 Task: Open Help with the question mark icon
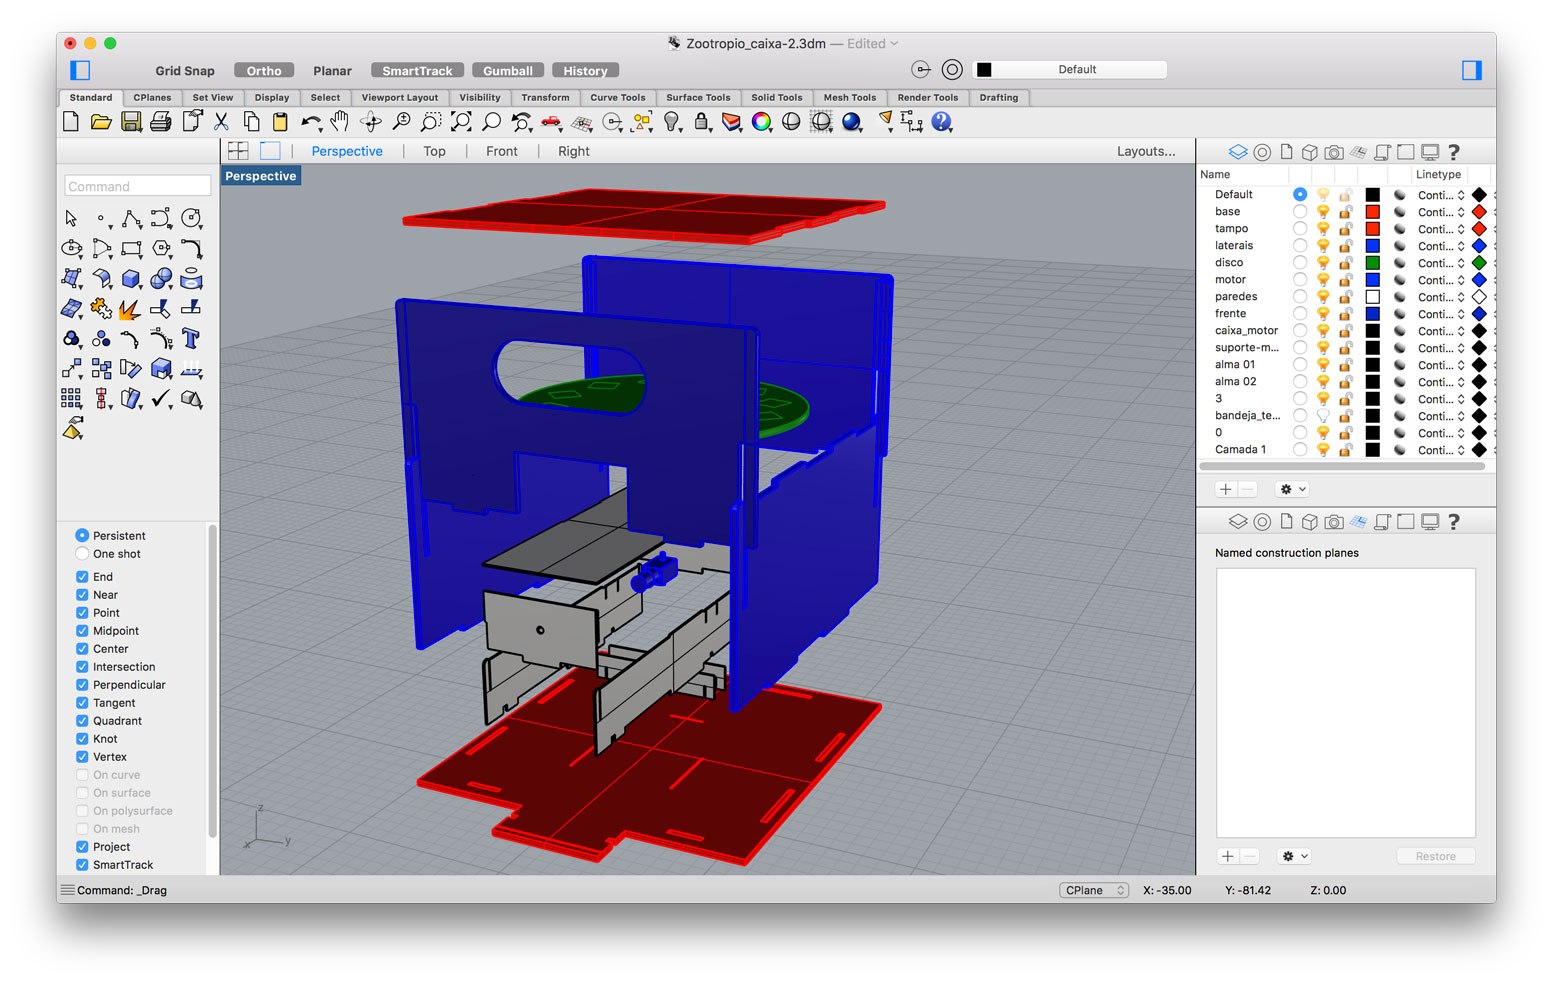click(941, 122)
